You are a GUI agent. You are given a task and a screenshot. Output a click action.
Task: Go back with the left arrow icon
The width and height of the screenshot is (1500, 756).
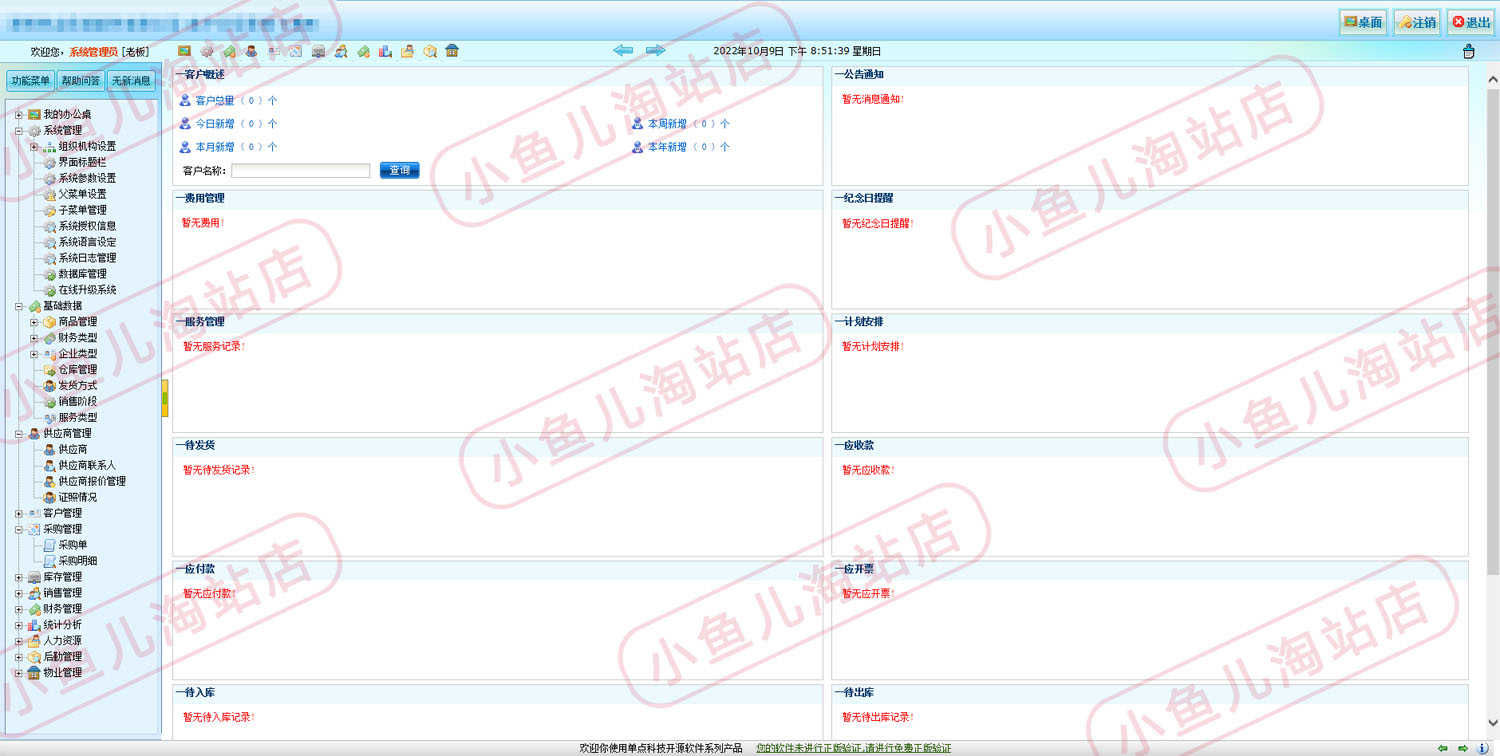pyautogui.click(x=623, y=50)
